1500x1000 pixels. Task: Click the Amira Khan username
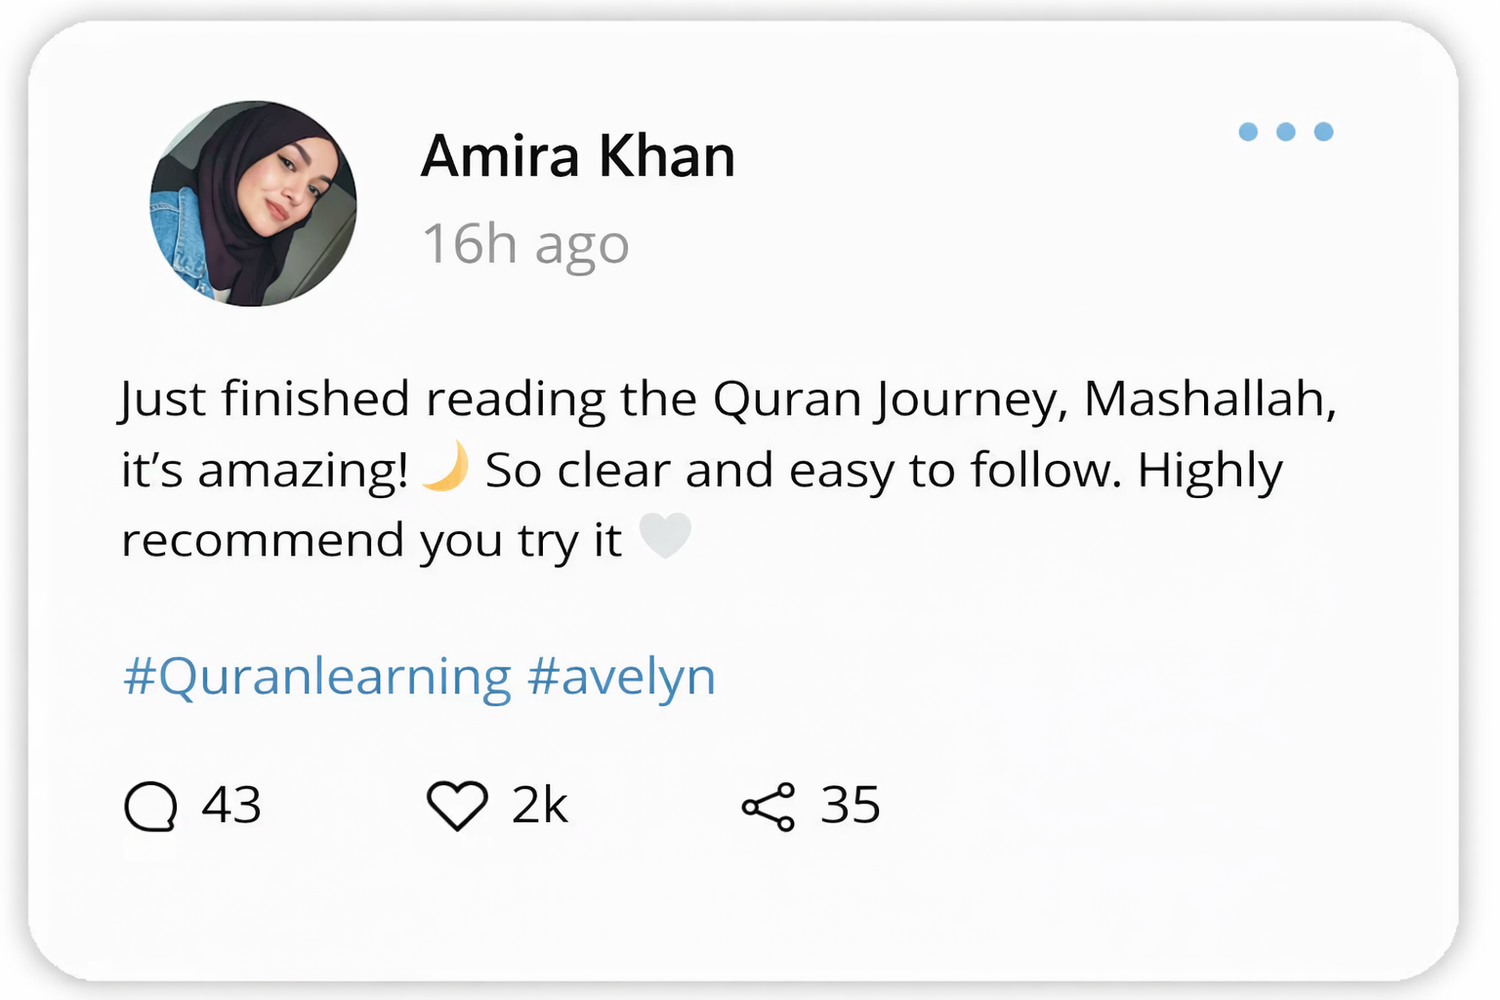[x=578, y=157]
